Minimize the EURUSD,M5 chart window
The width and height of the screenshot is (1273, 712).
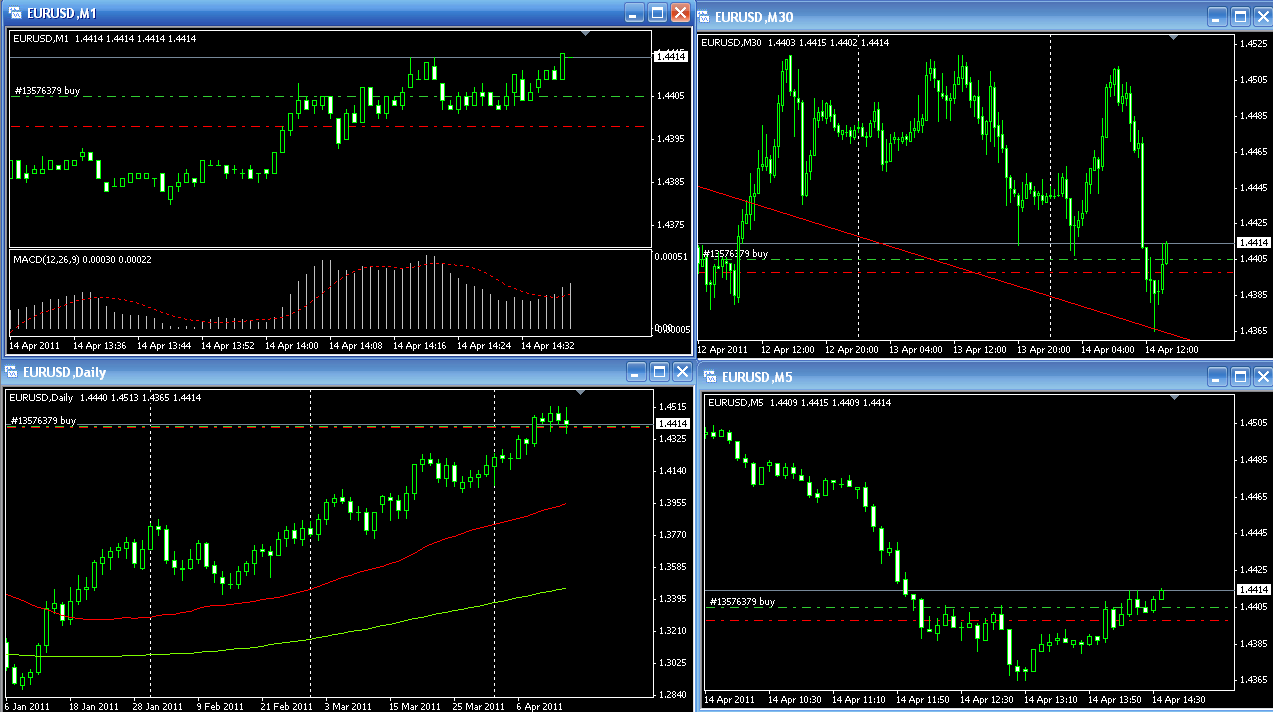(1217, 377)
